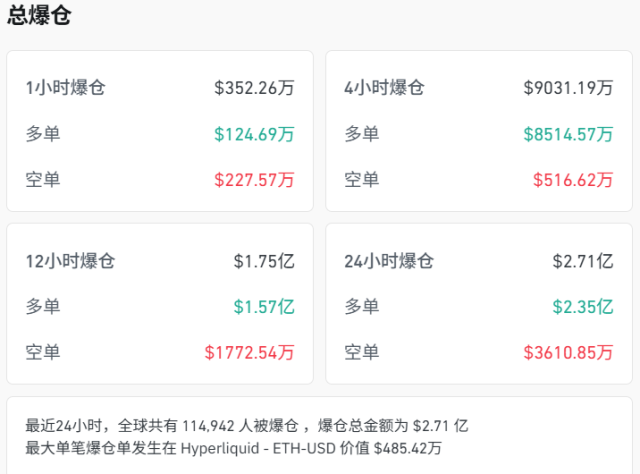Click the 24-hour card total $2.71亿
Viewport: 640px width, 474px height.
point(583,262)
